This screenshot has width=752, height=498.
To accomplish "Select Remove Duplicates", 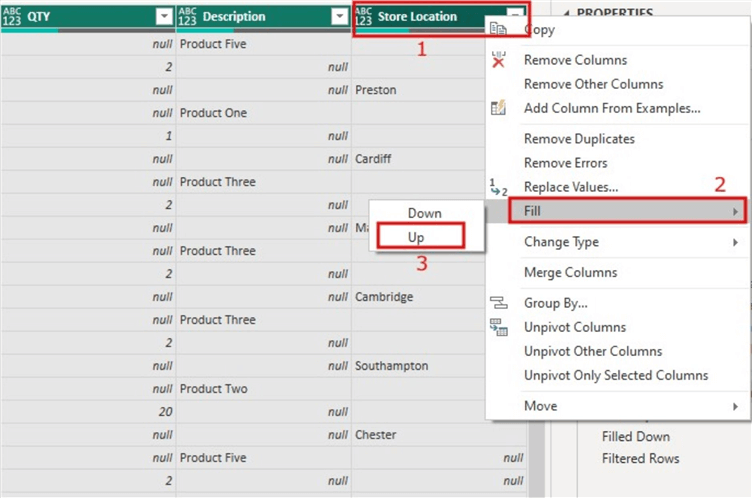I will 617,139.
